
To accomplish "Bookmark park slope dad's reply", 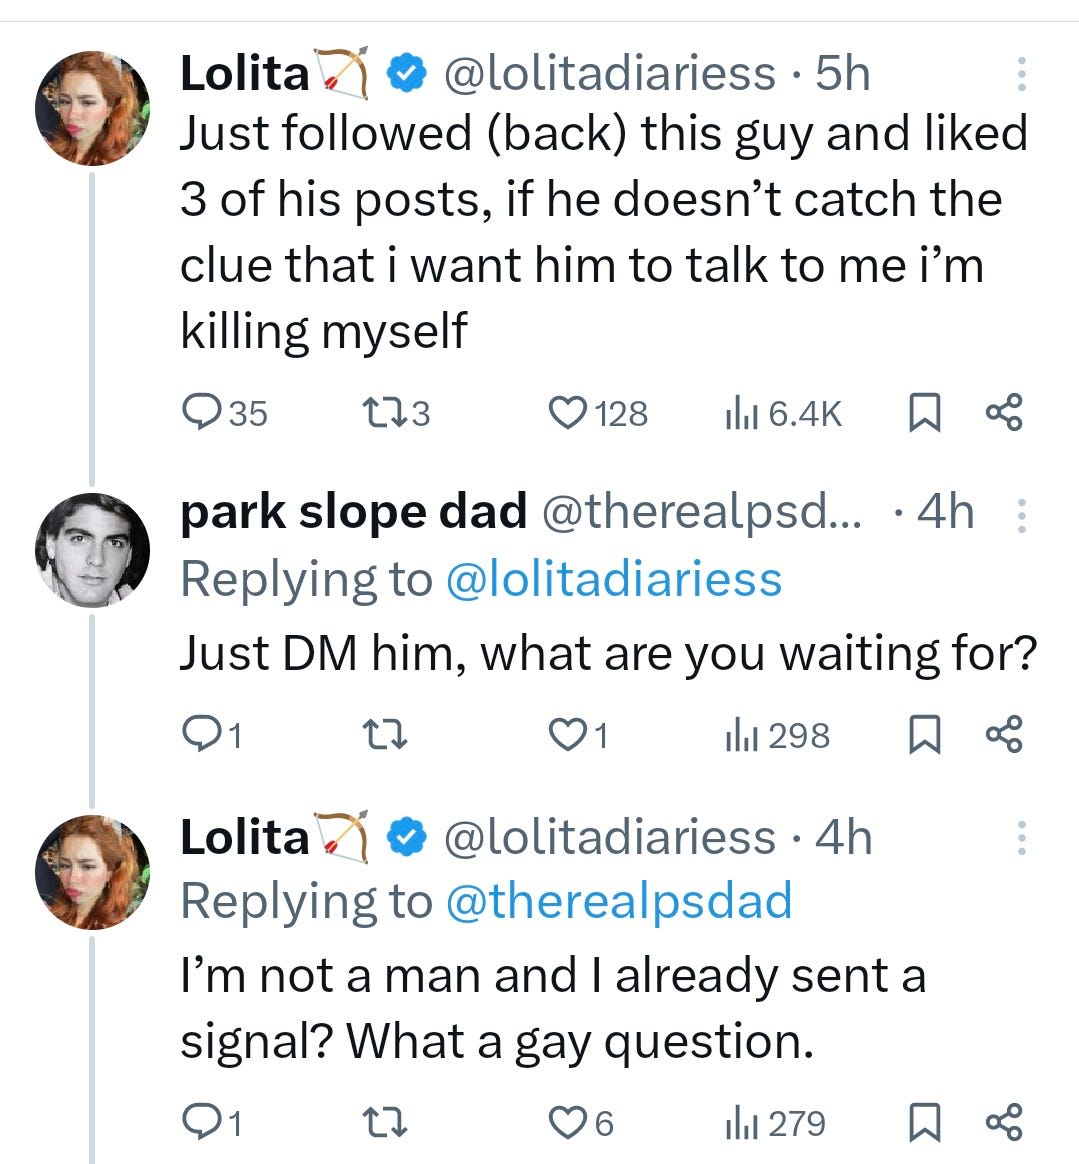I will point(923,736).
